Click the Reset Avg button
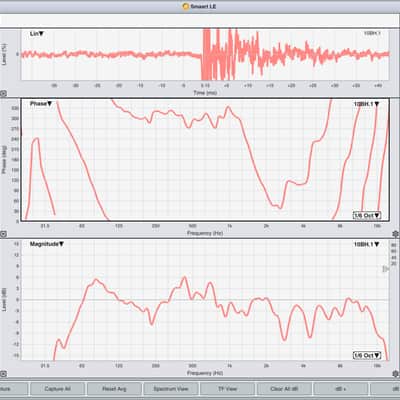This screenshot has width=400, height=400. tap(114, 389)
